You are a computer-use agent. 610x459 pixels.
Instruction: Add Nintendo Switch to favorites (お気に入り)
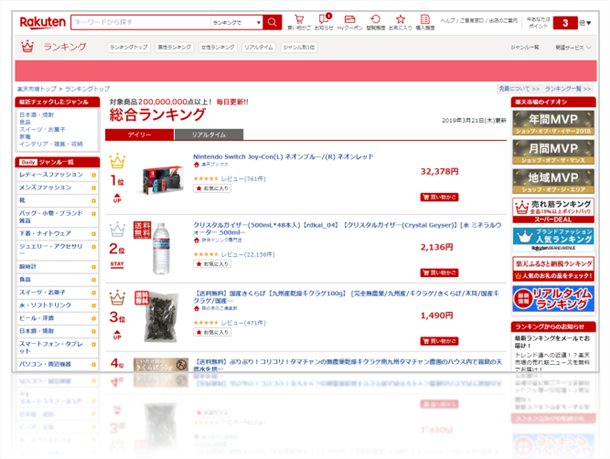[210, 188]
